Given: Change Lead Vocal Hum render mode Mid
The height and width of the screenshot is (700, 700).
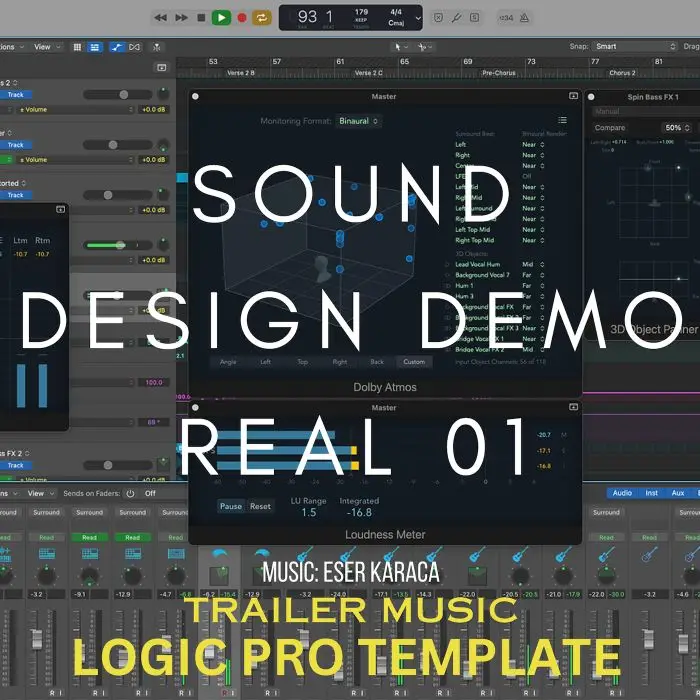Looking at the screenshot, I should click(x=533, y=264).
